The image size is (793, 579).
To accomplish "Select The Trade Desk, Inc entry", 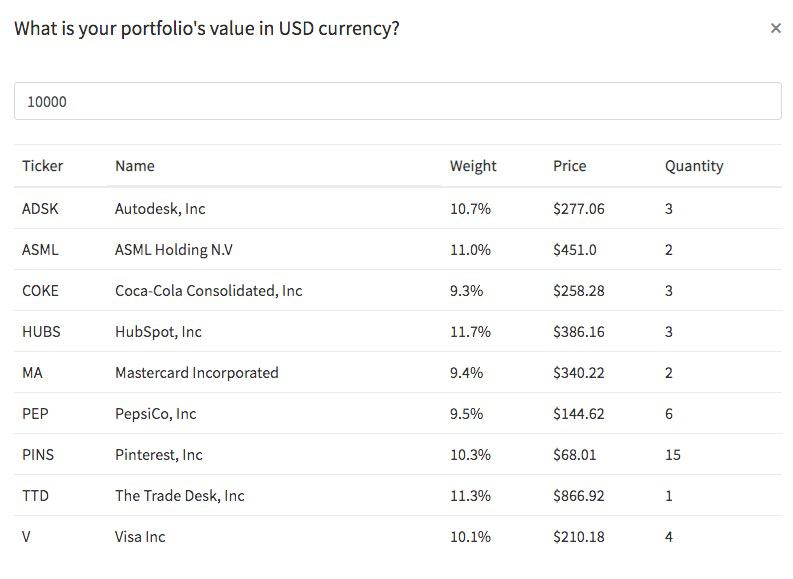I will 179,496.
